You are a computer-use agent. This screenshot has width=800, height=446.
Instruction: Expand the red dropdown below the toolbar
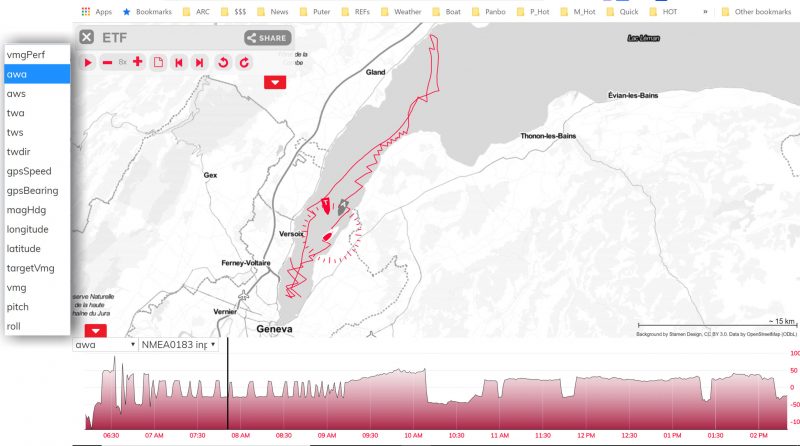pyautogui.click(x=275, y=82)
